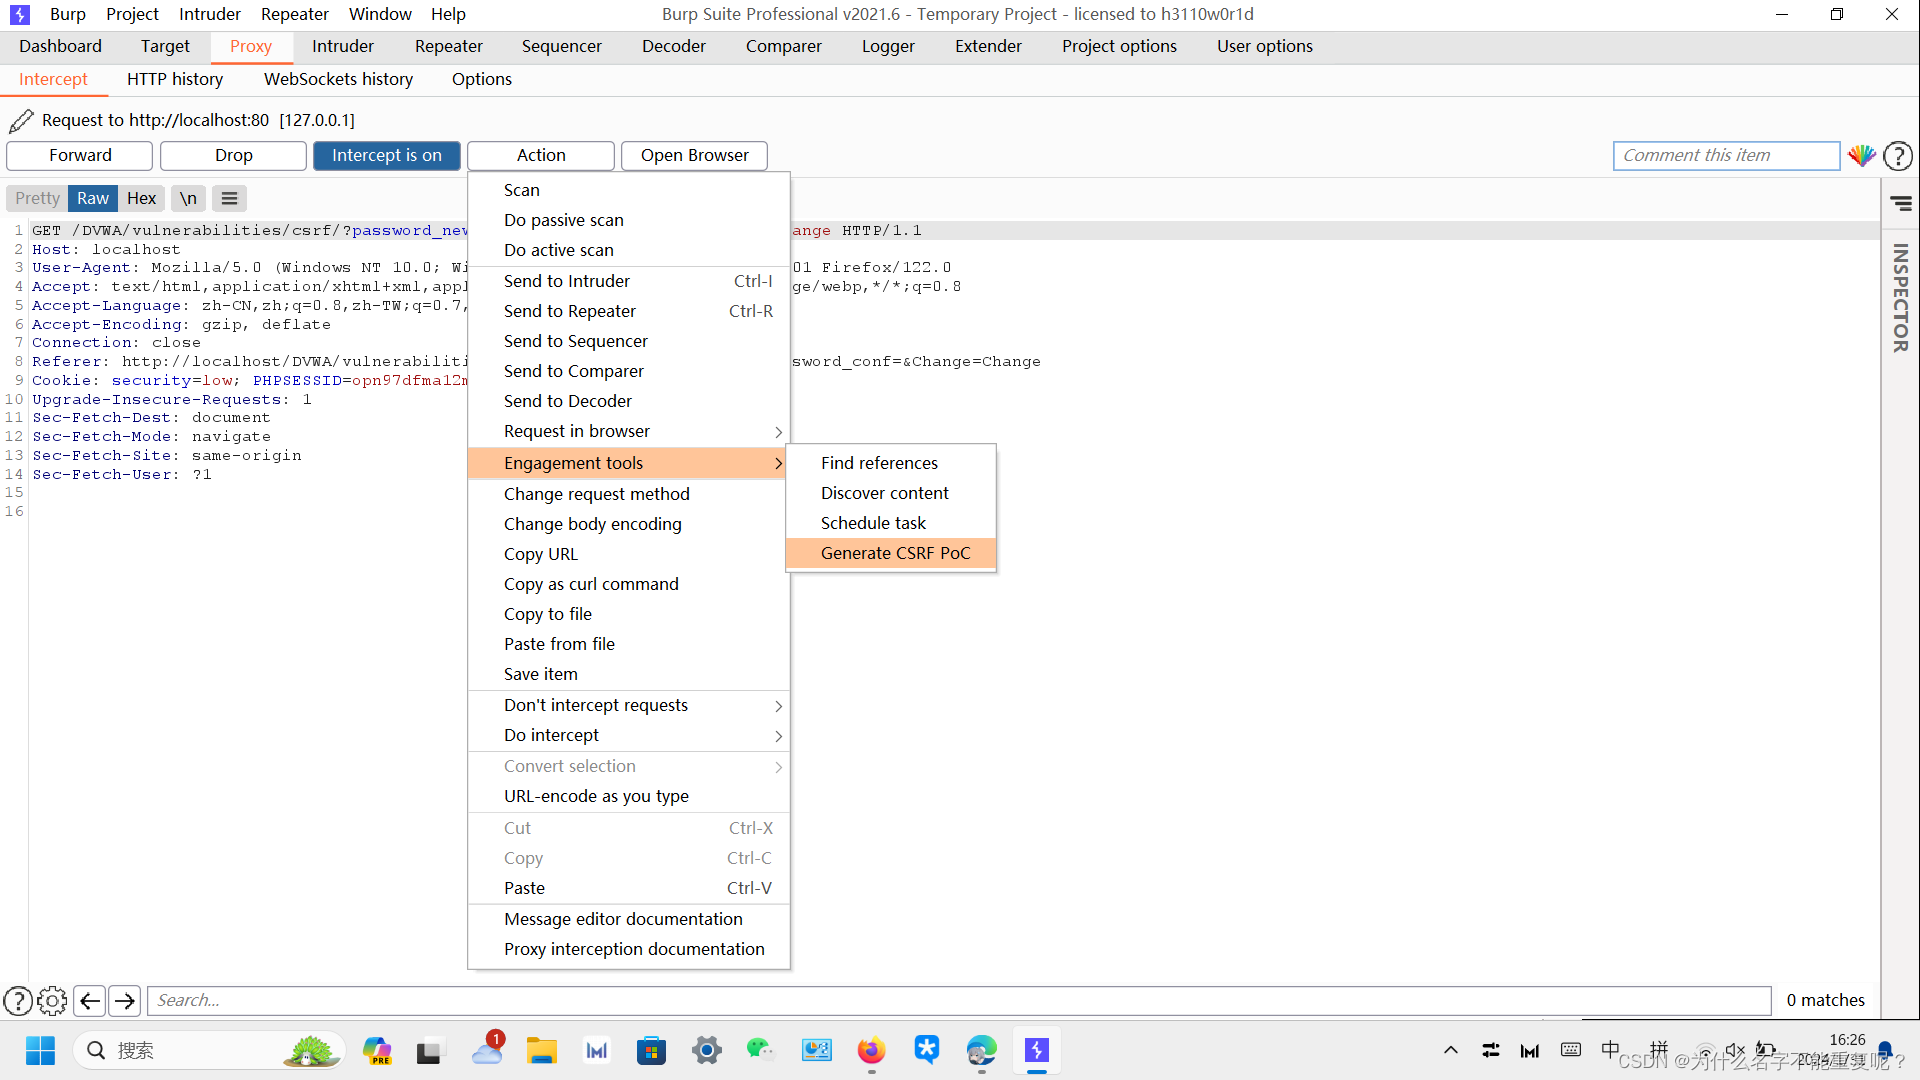Click the help question mark near comment box
The width and height of the screenshot is (1920, 1080).
tap(1897, 156)
